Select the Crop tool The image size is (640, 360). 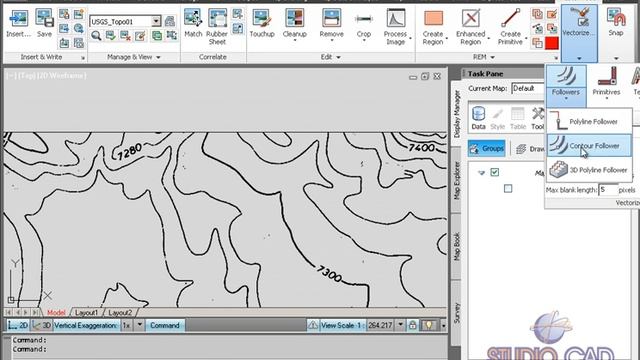tap(363, 24)
